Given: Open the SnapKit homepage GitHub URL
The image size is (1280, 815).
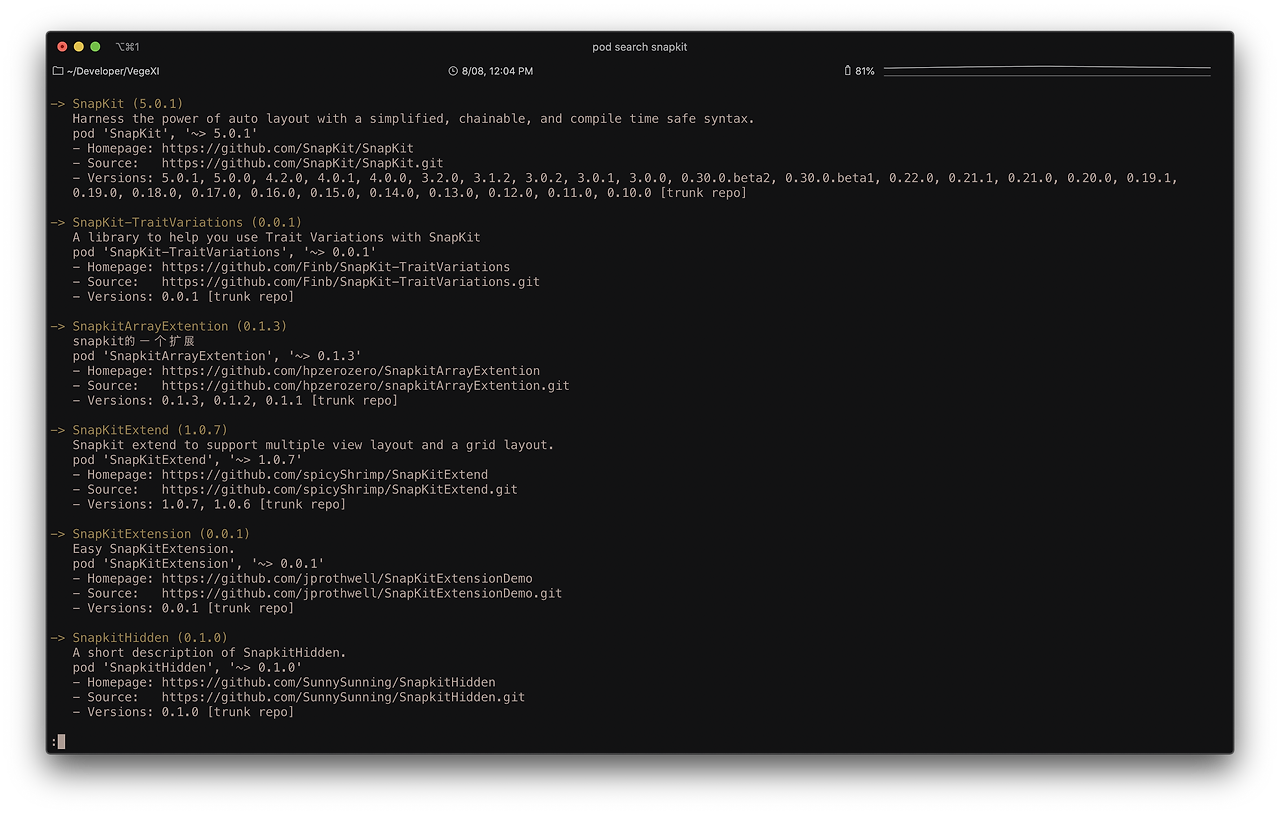Looking at the screenshot, I should 287,148.
